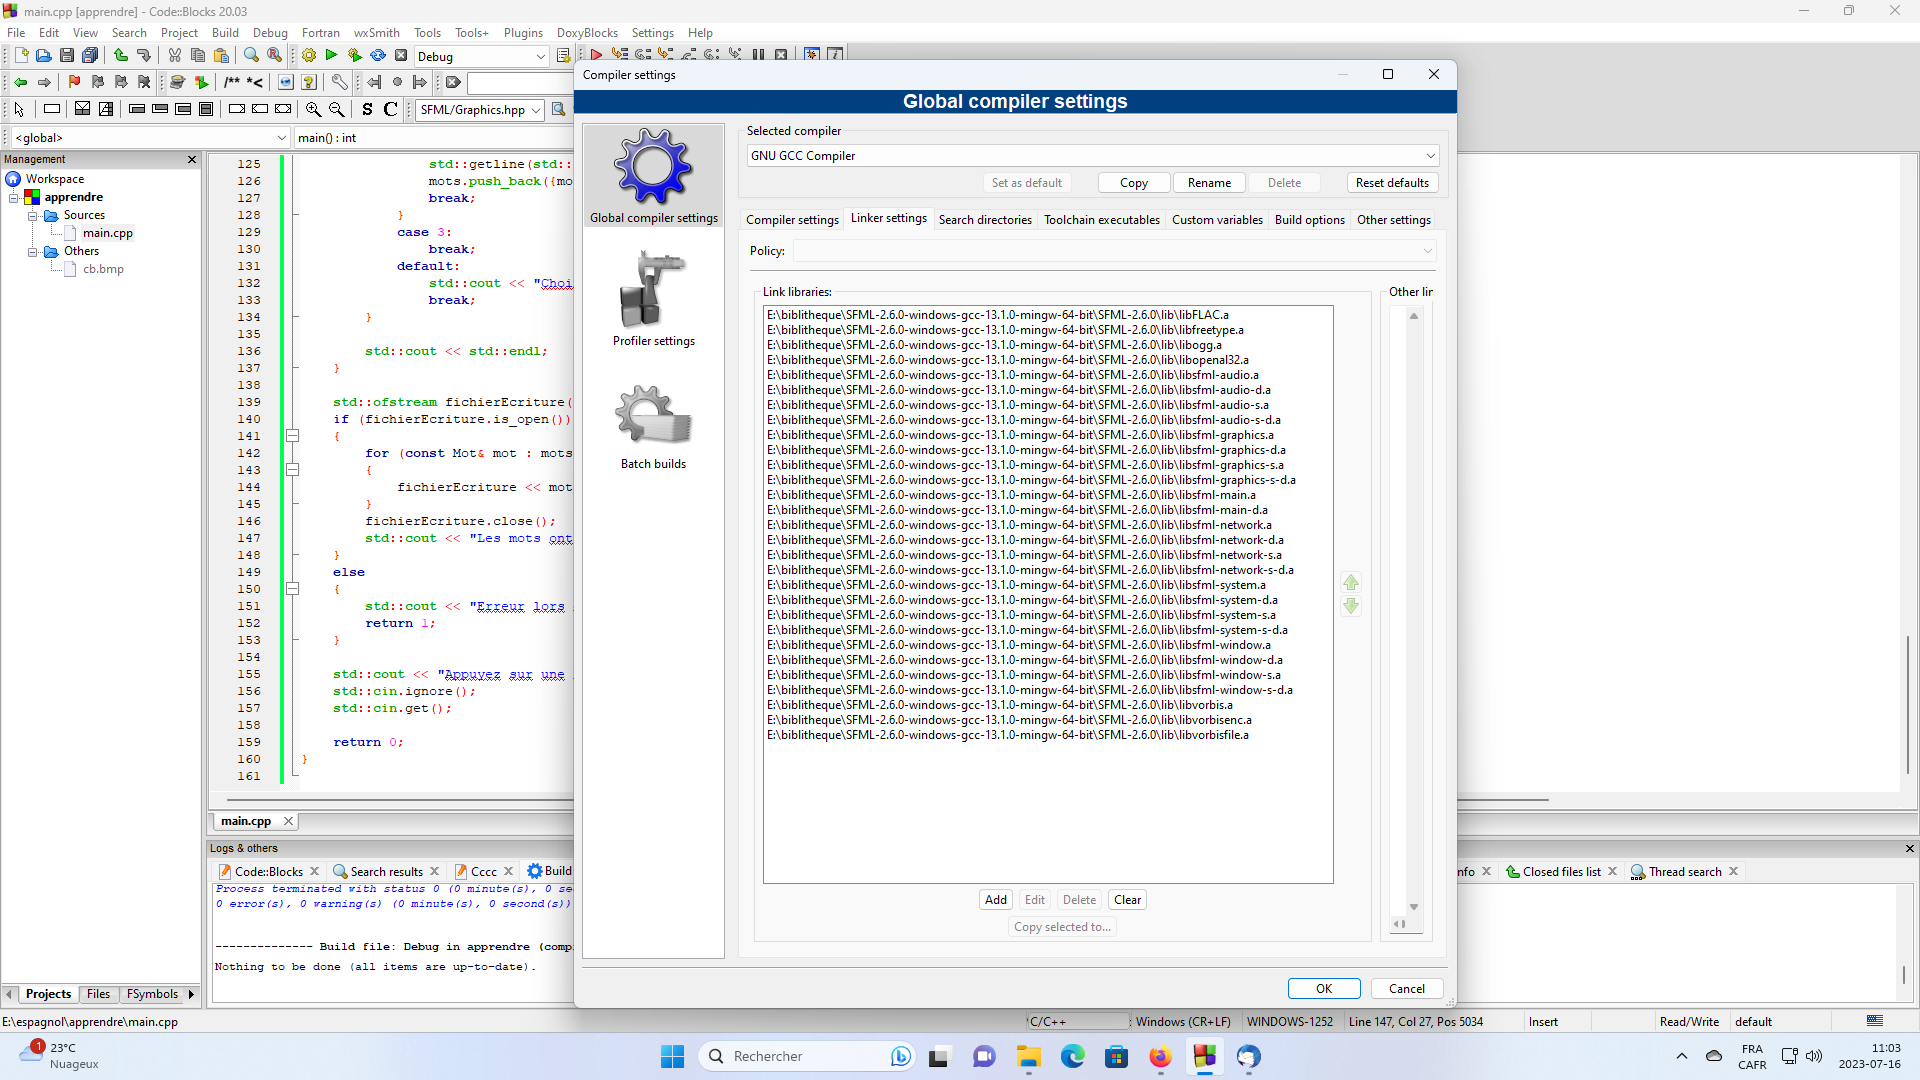The width and height of the screenshot is (1920, 1080).
Task: Click the Build and run icon
Action: (354, 56)
